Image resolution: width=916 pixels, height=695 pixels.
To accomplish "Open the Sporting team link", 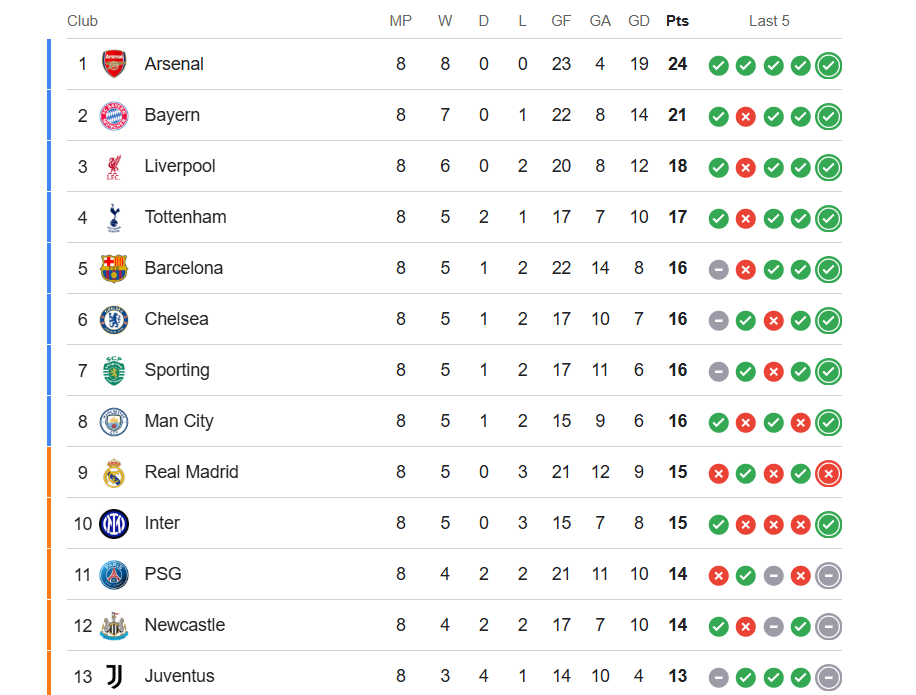I will click(177, 370).
